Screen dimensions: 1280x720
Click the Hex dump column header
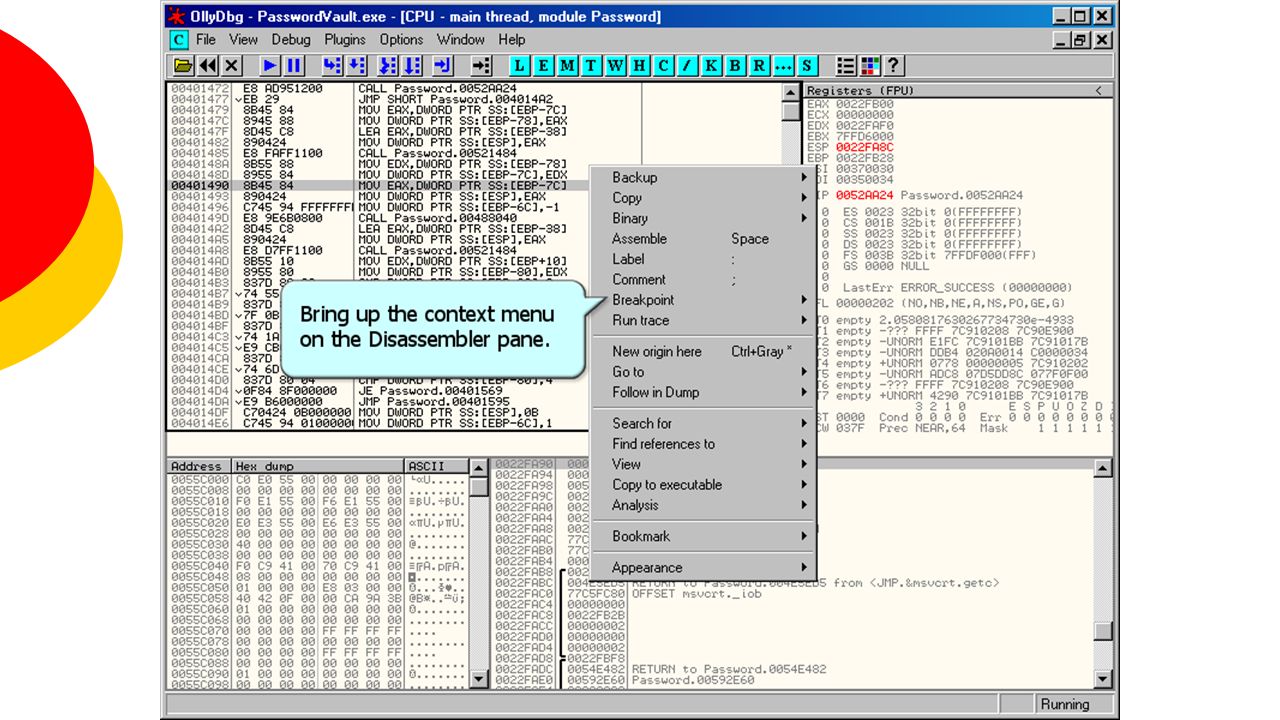pyautogui.click(x=318, y=467)
